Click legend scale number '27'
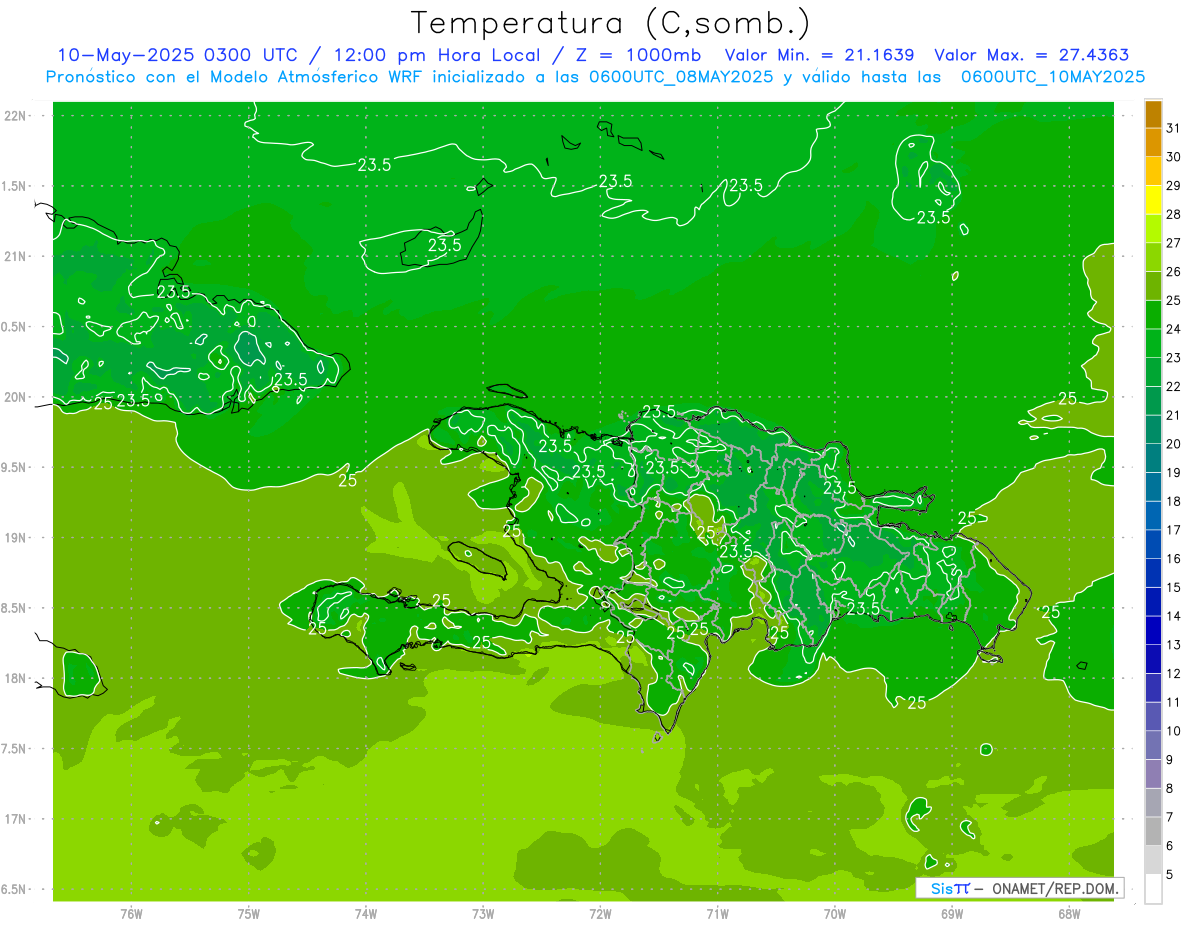 pos(1173,242)
